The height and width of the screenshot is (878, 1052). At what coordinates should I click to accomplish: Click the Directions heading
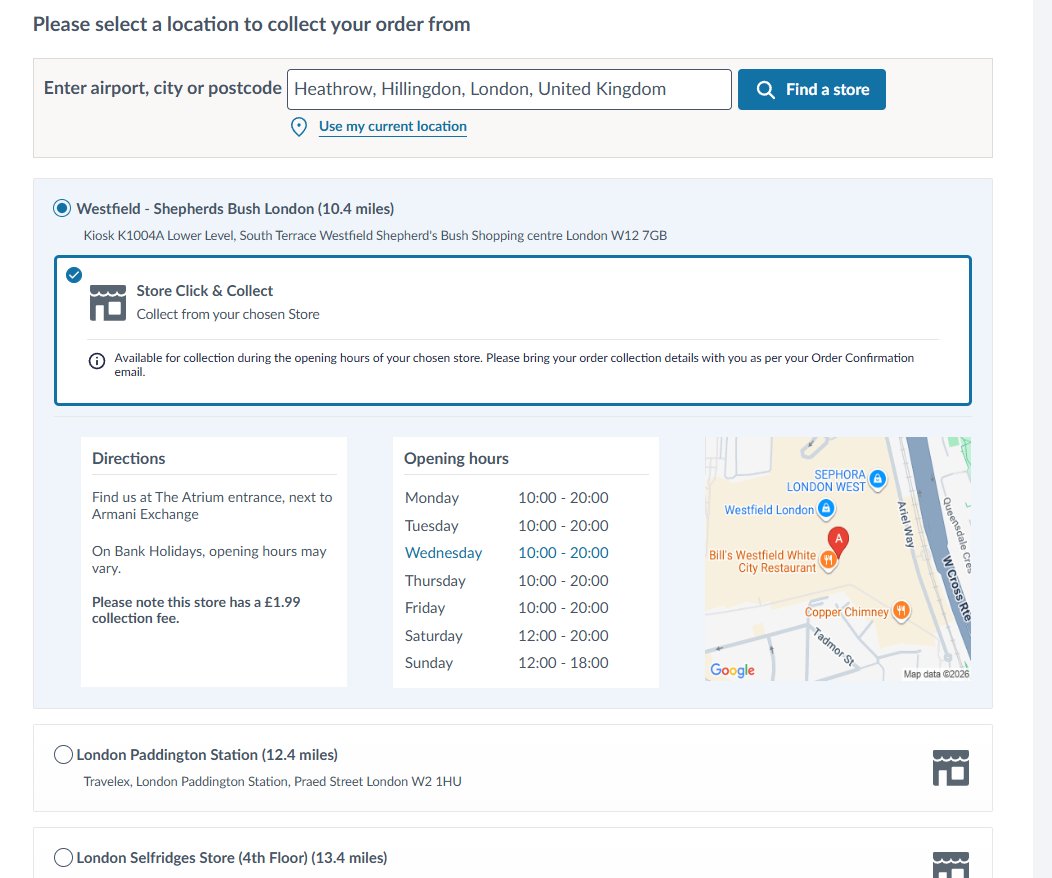pos(128,458)
